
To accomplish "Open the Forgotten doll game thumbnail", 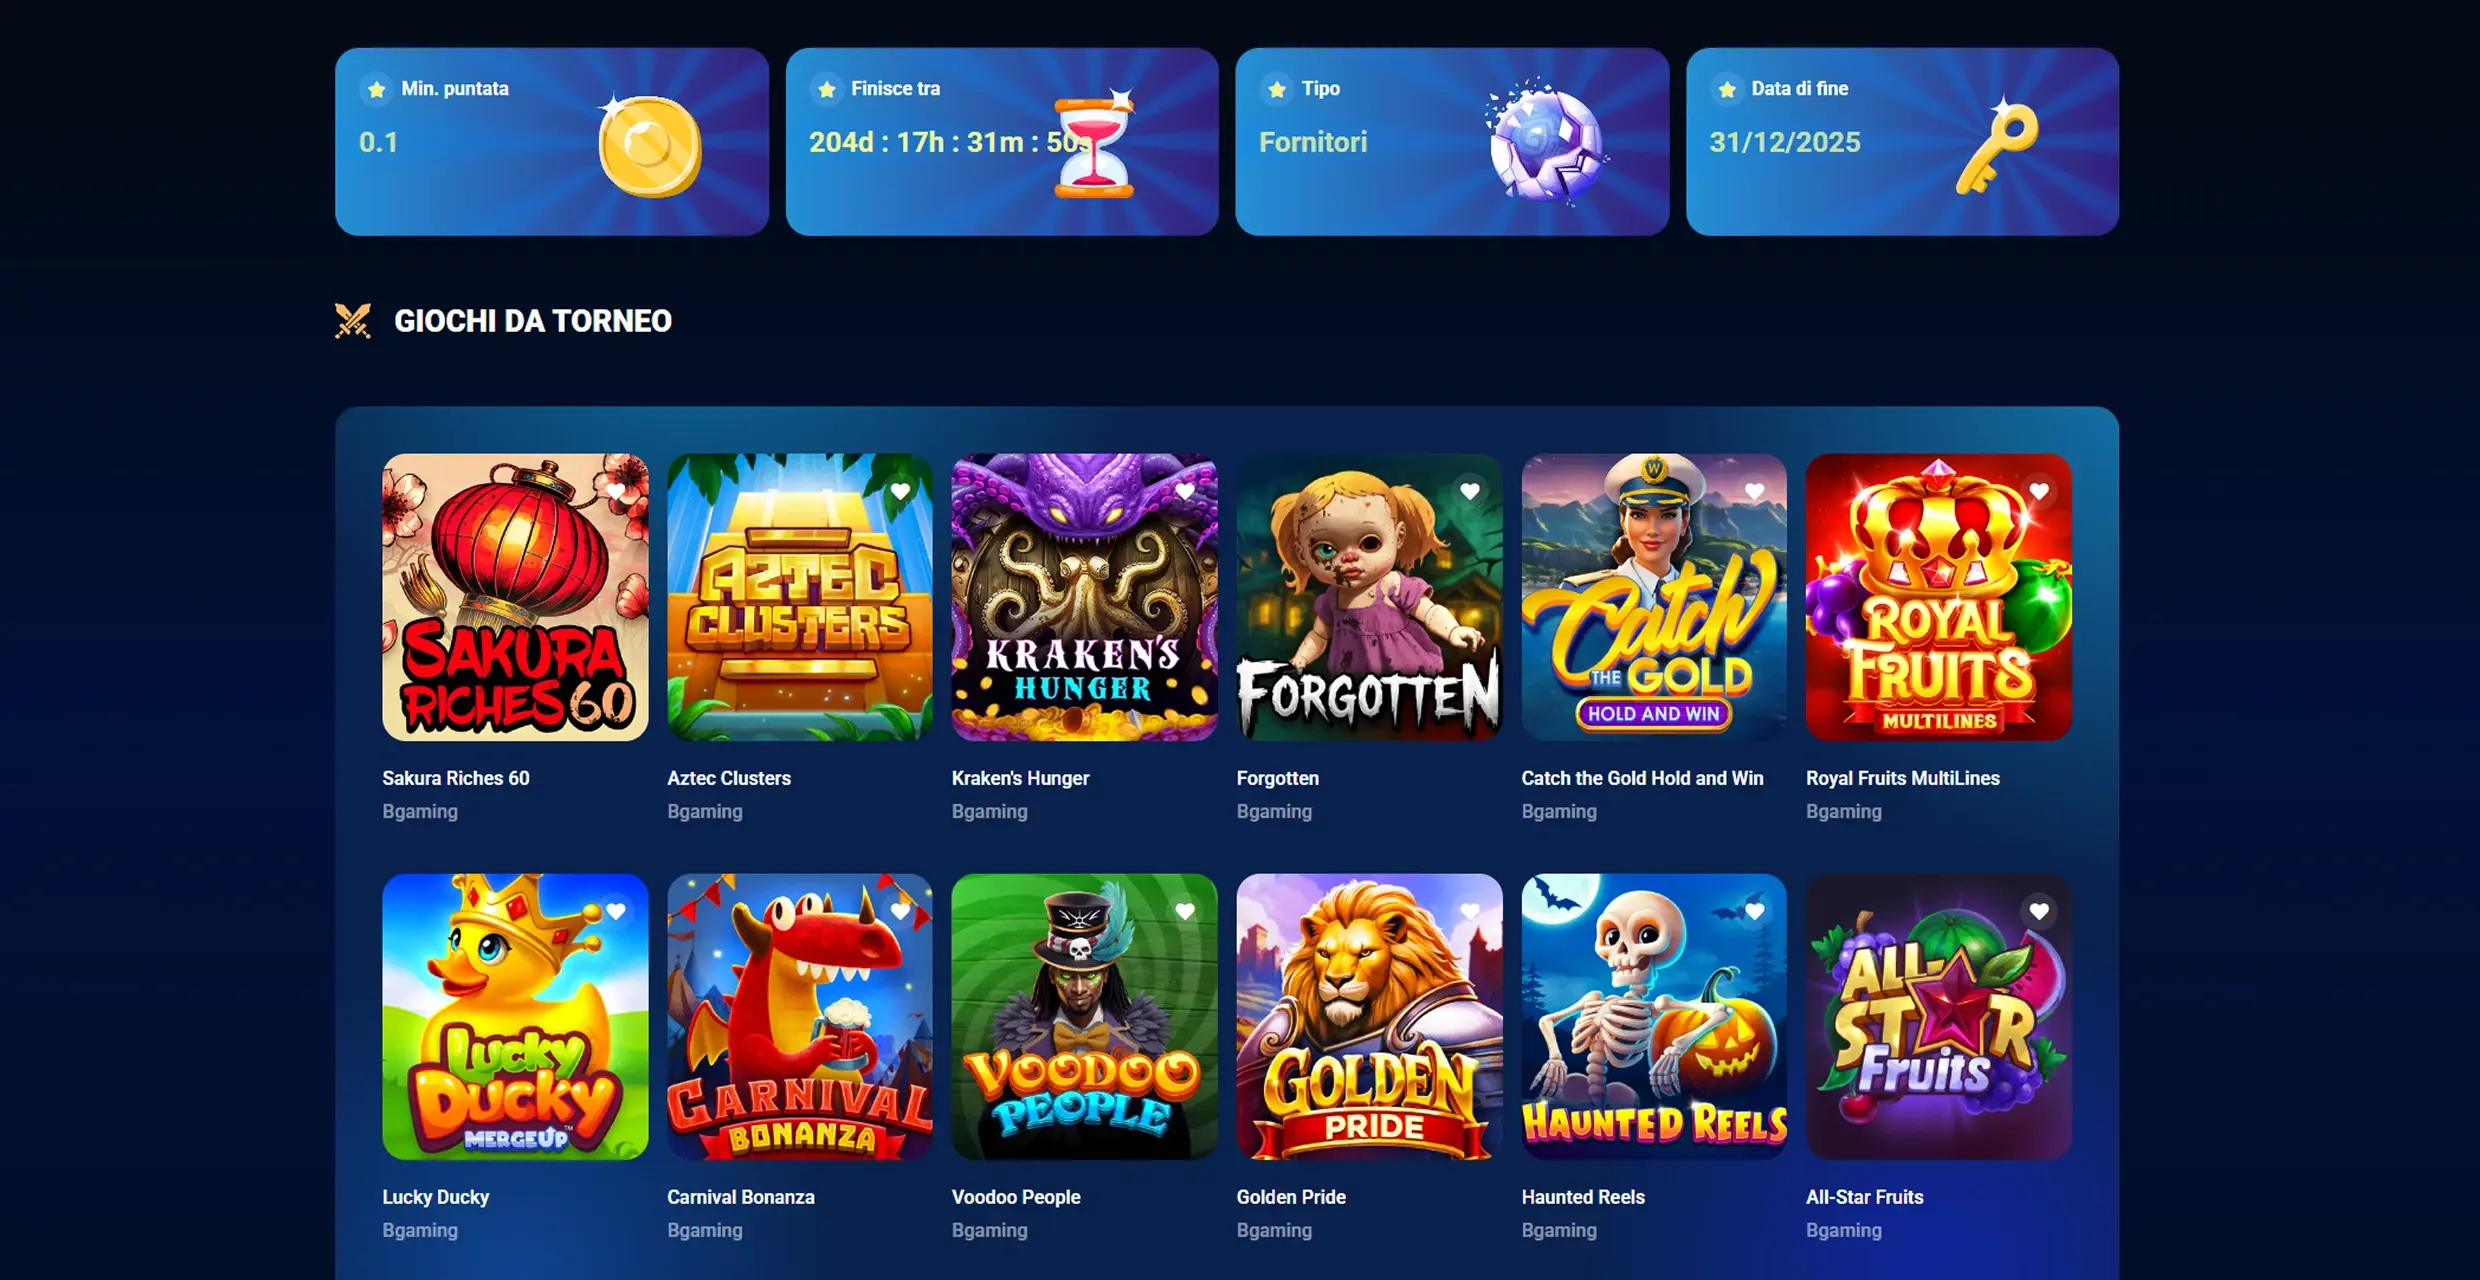I will pyautogui.click(x=1369, y=597).
